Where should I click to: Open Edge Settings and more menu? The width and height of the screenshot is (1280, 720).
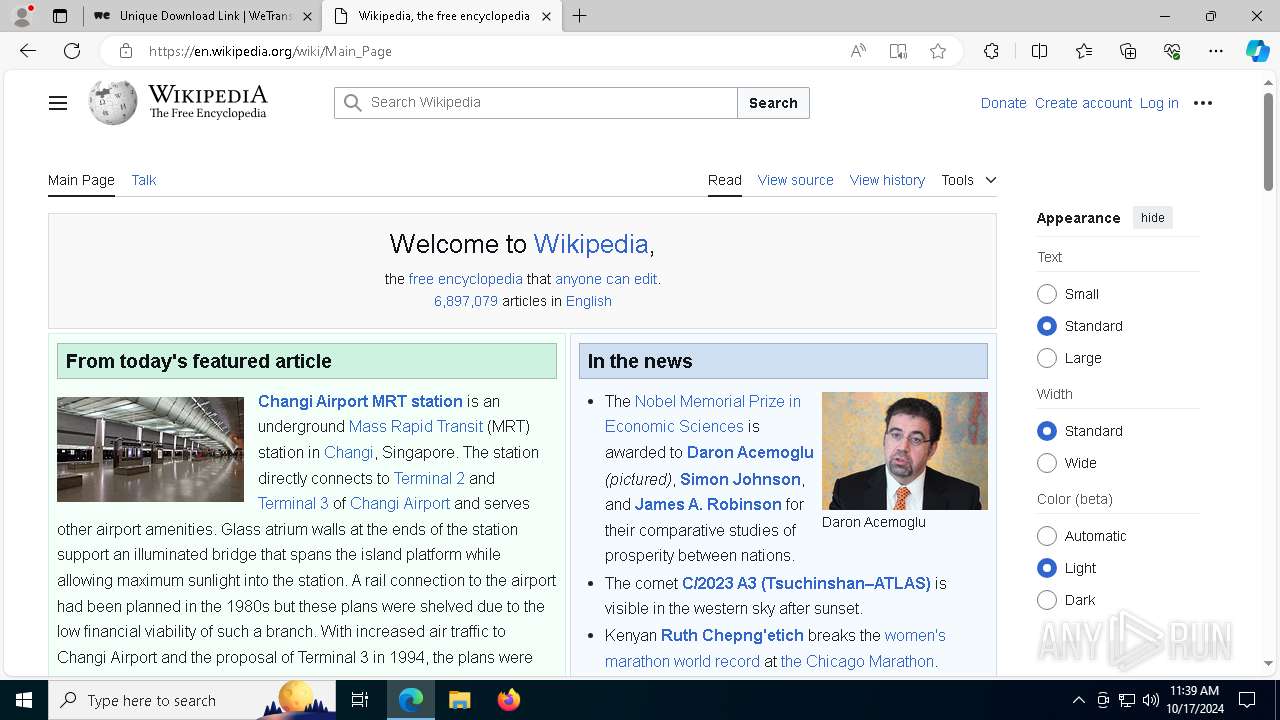[x=1216, y=51]
